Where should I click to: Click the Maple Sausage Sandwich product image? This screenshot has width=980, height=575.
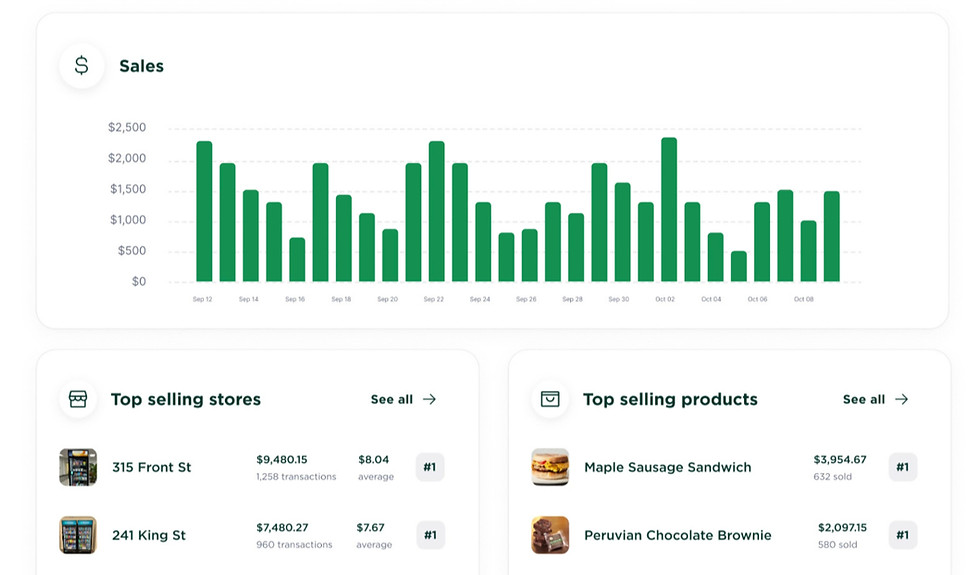[550, 467]
